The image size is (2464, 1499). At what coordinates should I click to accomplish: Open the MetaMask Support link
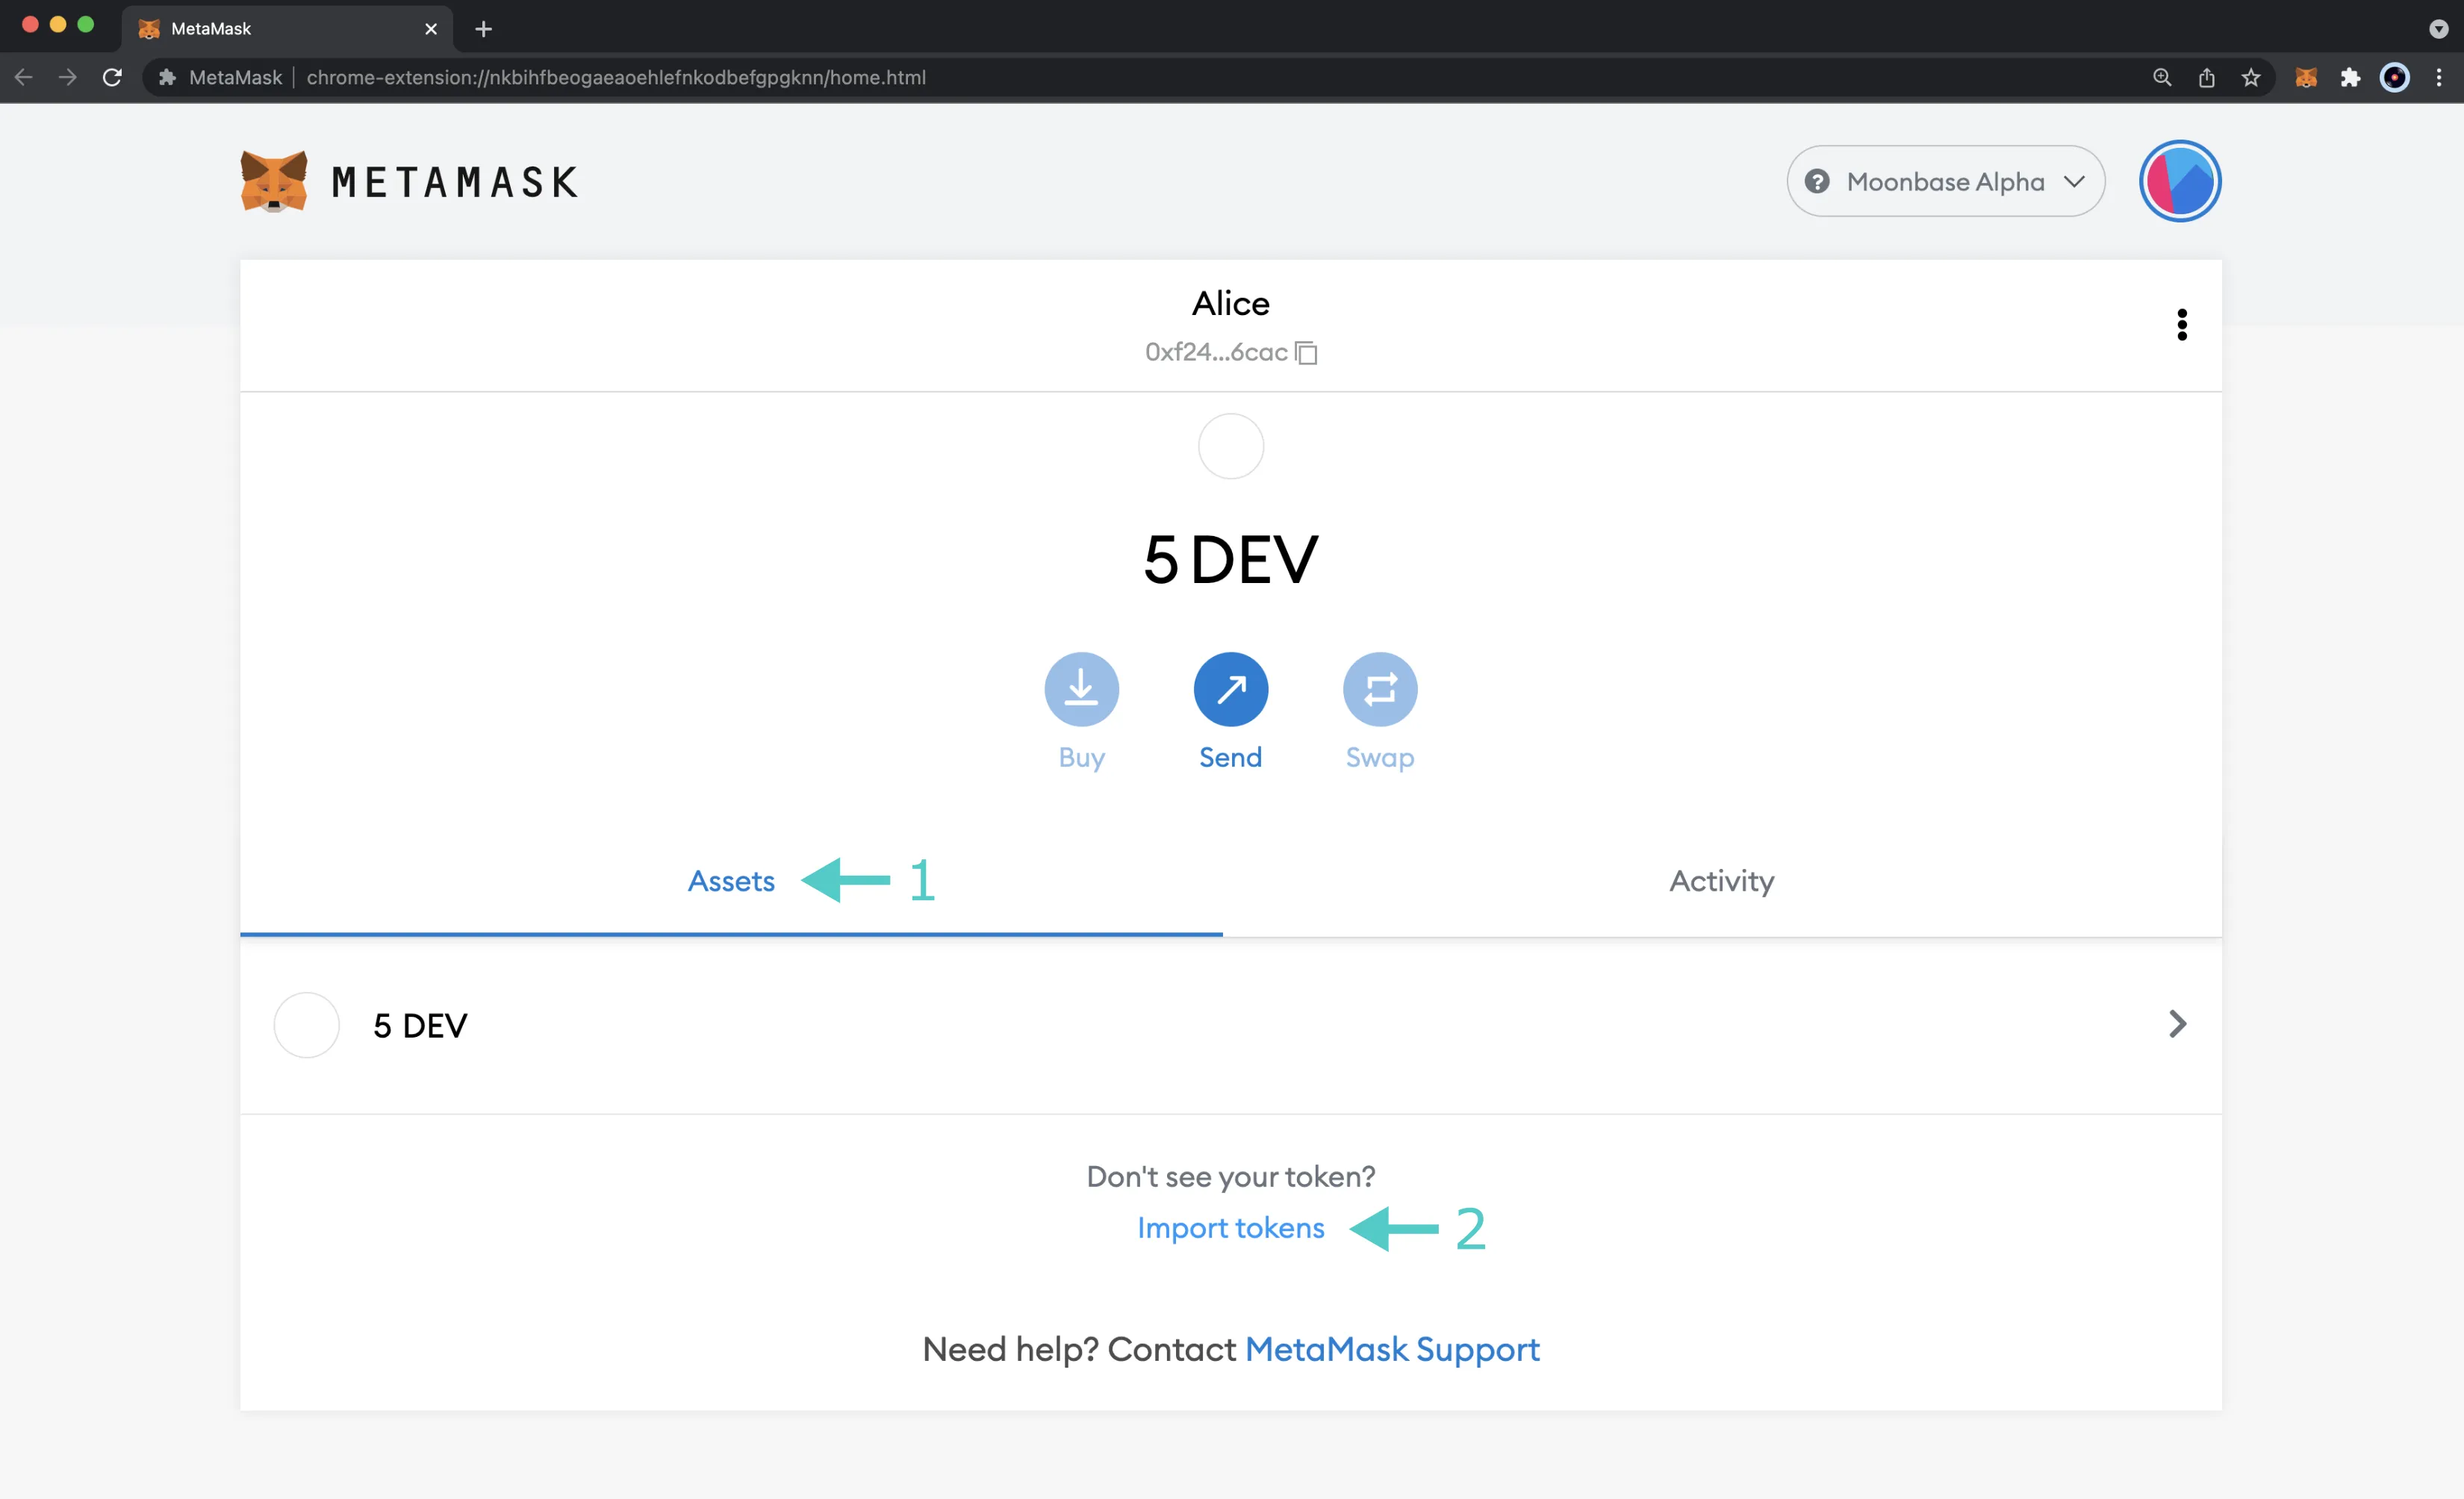1392,1348
